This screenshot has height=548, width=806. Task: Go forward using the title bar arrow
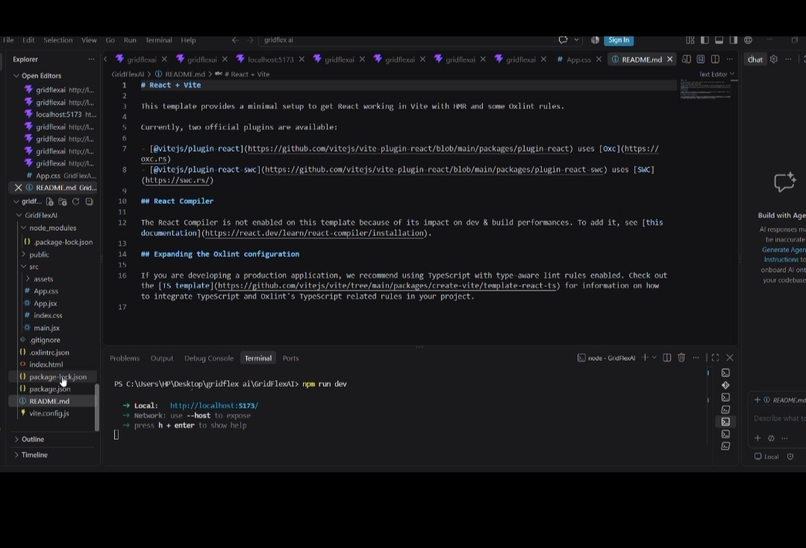pos(250,40)
